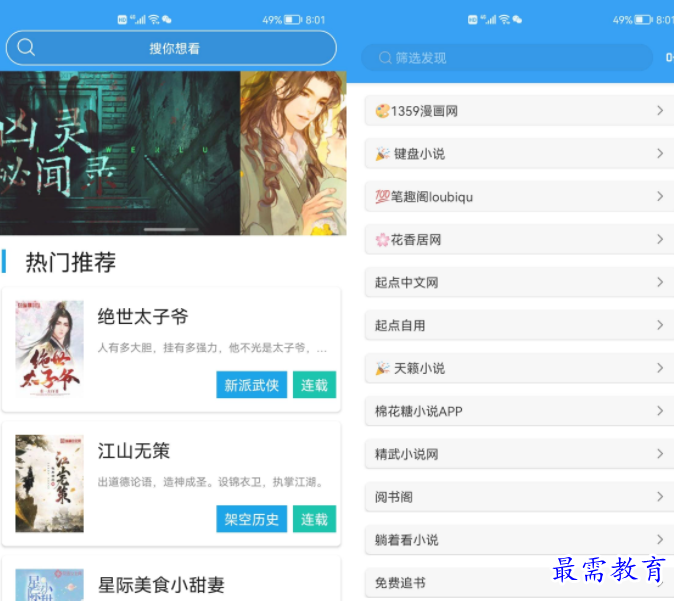Tap the left screen's battery status icon

293,20
